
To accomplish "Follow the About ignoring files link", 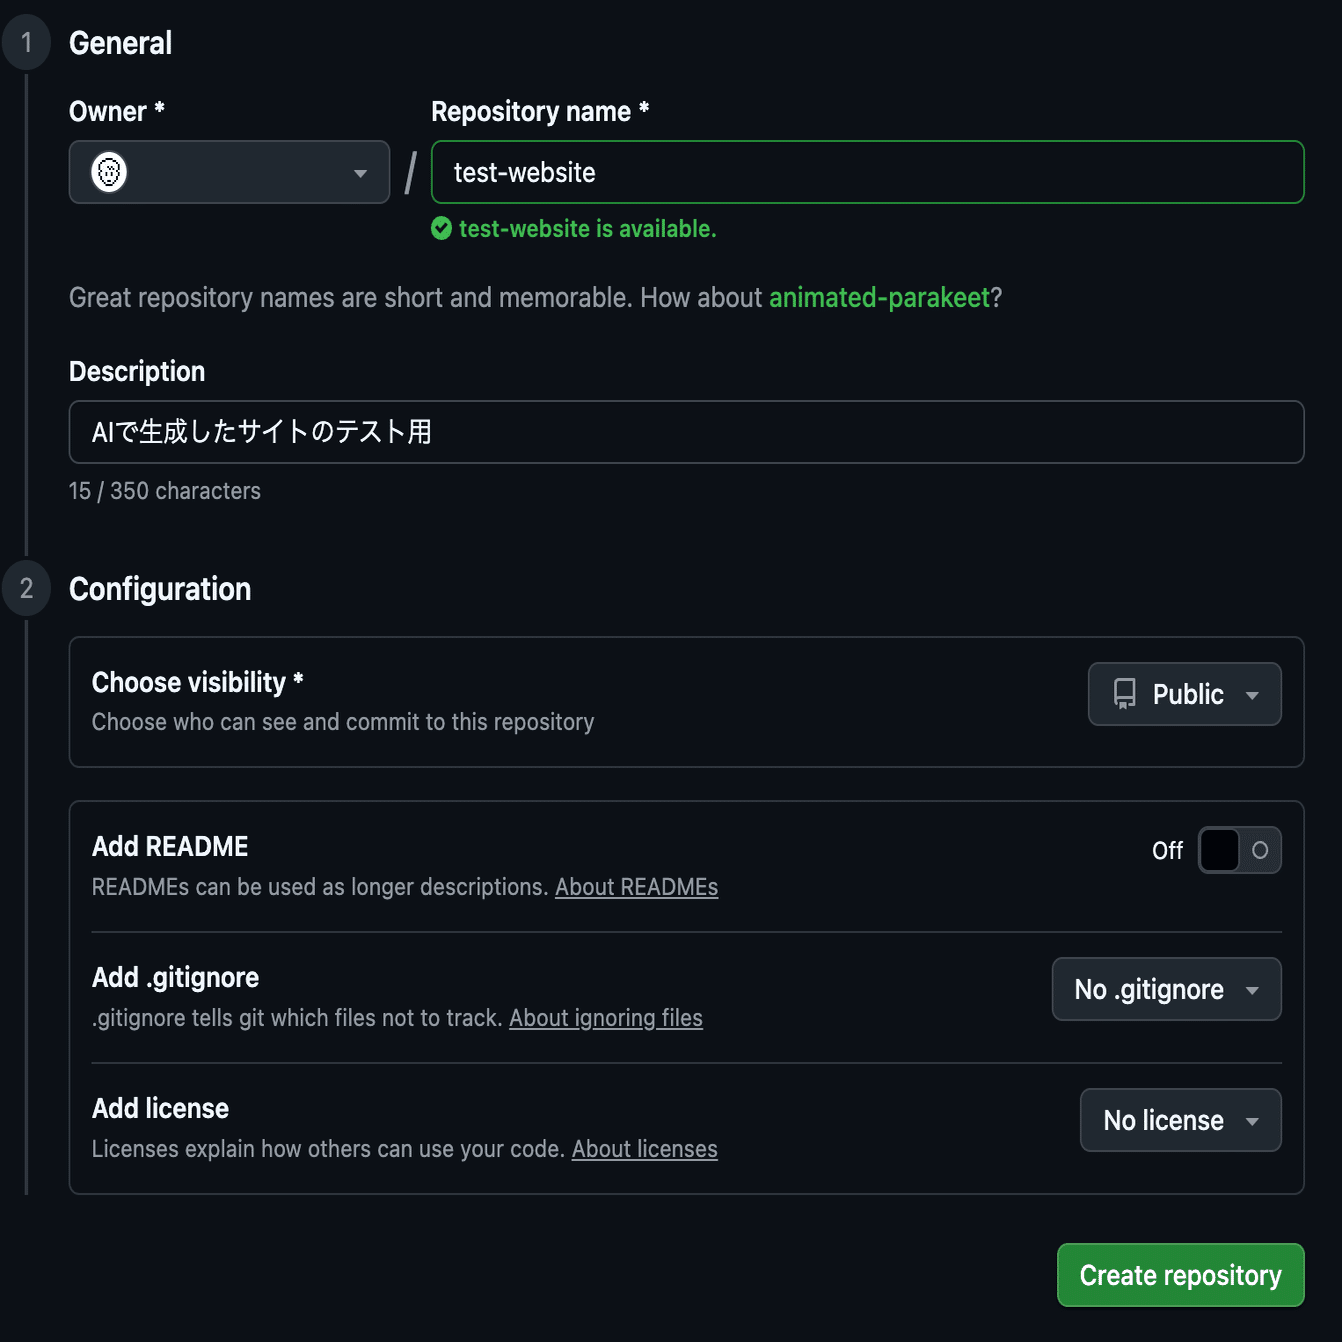I will point(605,1018).
